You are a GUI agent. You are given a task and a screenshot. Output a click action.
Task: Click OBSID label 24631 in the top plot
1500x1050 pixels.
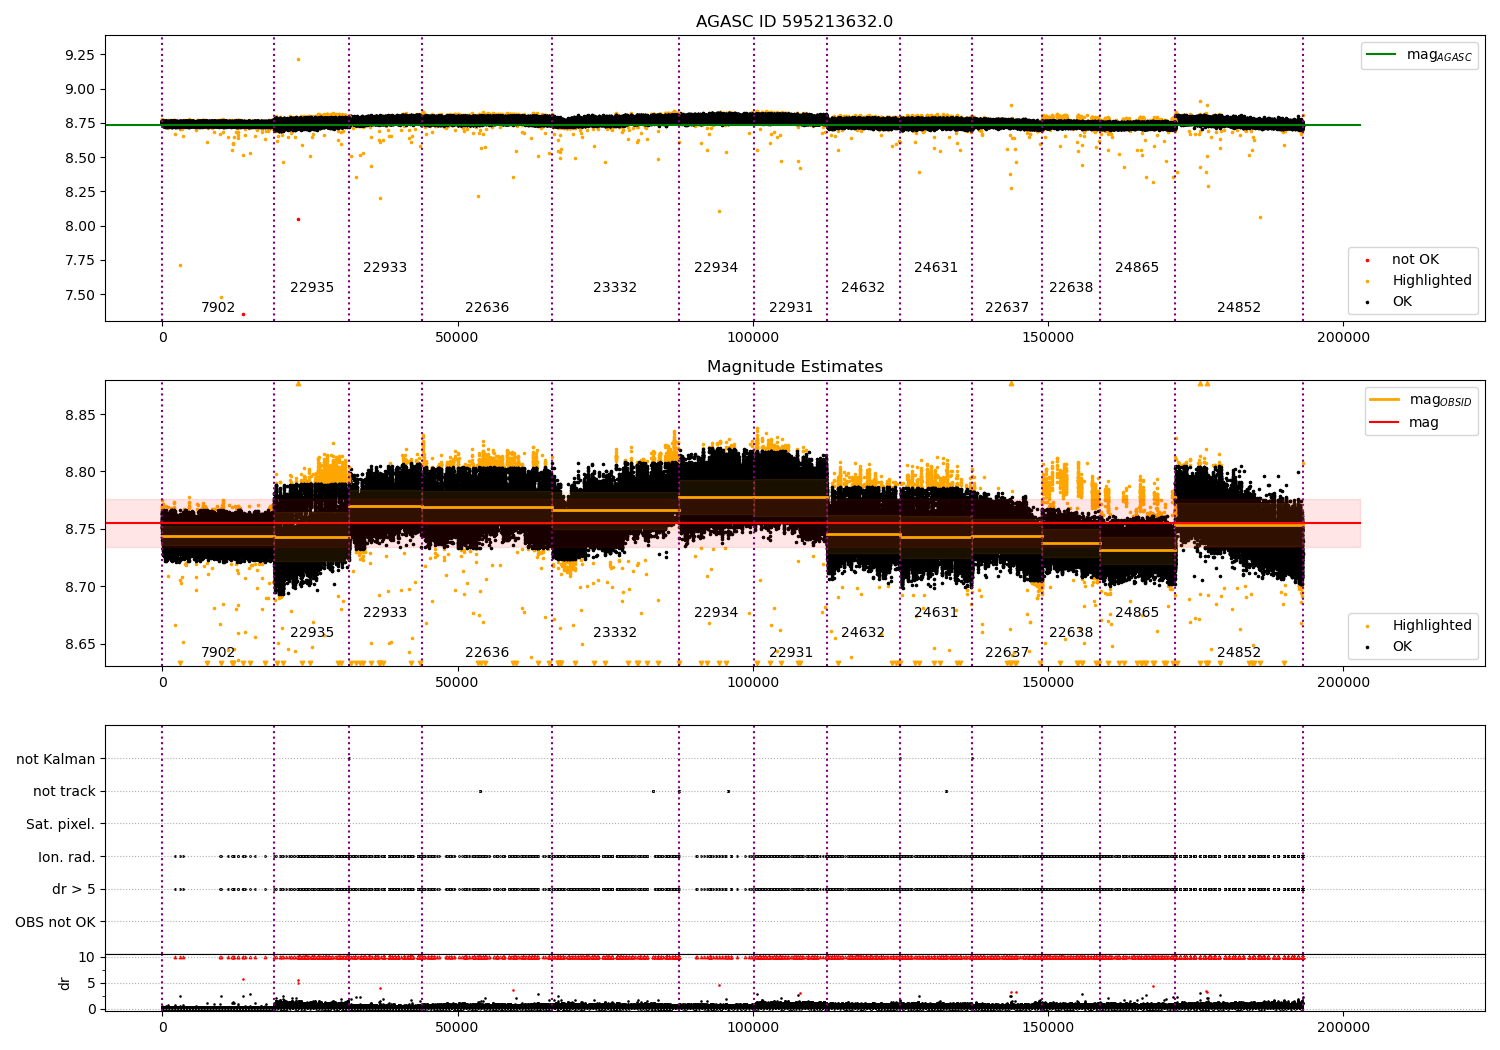pyautogui.click(x=936, y=268)
